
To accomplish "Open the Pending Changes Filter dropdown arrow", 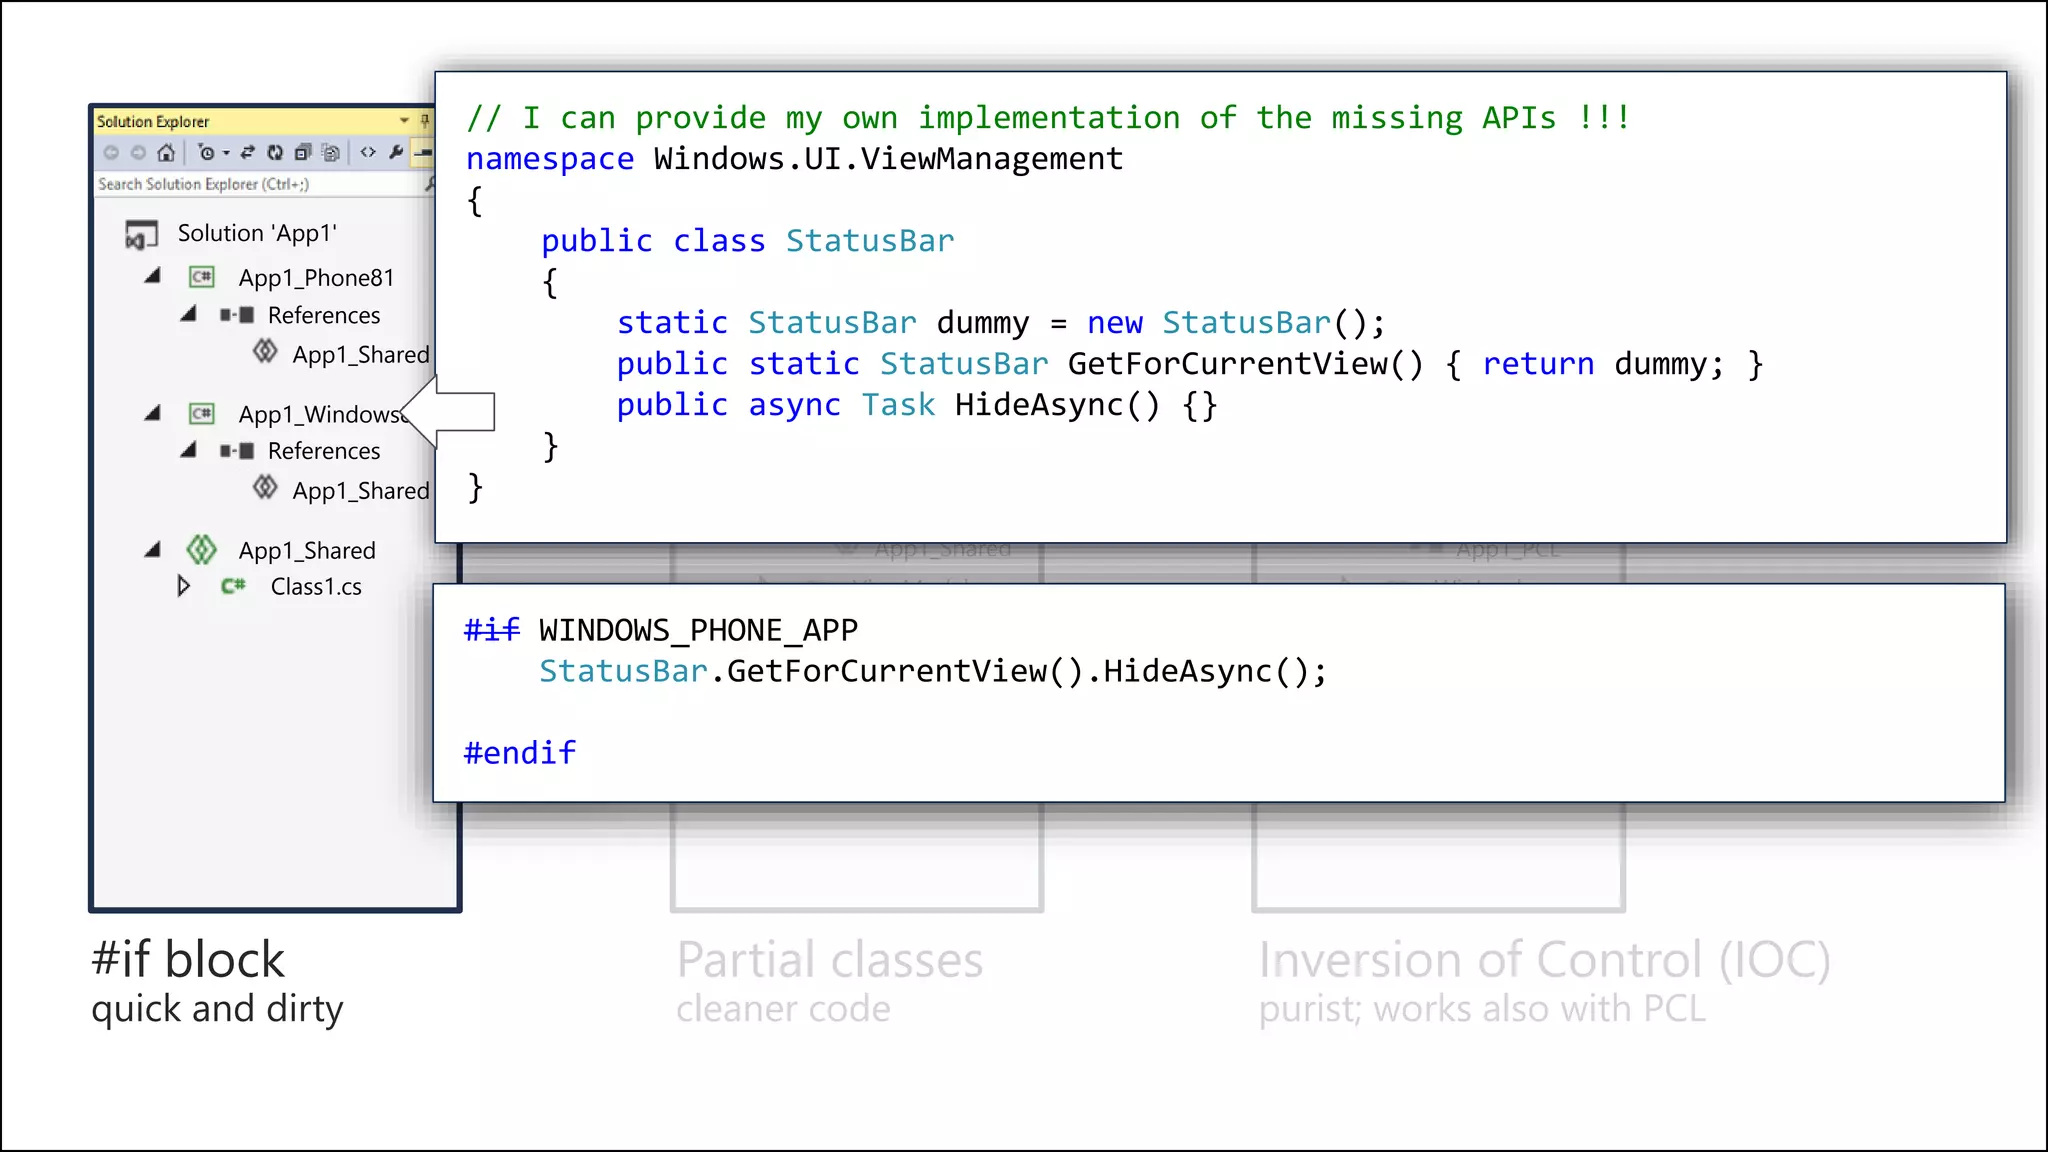I will click(x=226, y=153).
